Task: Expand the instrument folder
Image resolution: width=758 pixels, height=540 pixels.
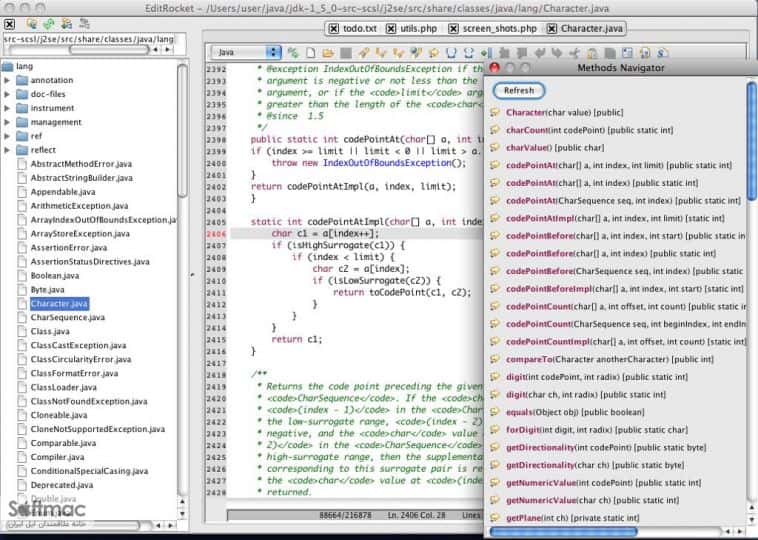Action: pos(7,108)
